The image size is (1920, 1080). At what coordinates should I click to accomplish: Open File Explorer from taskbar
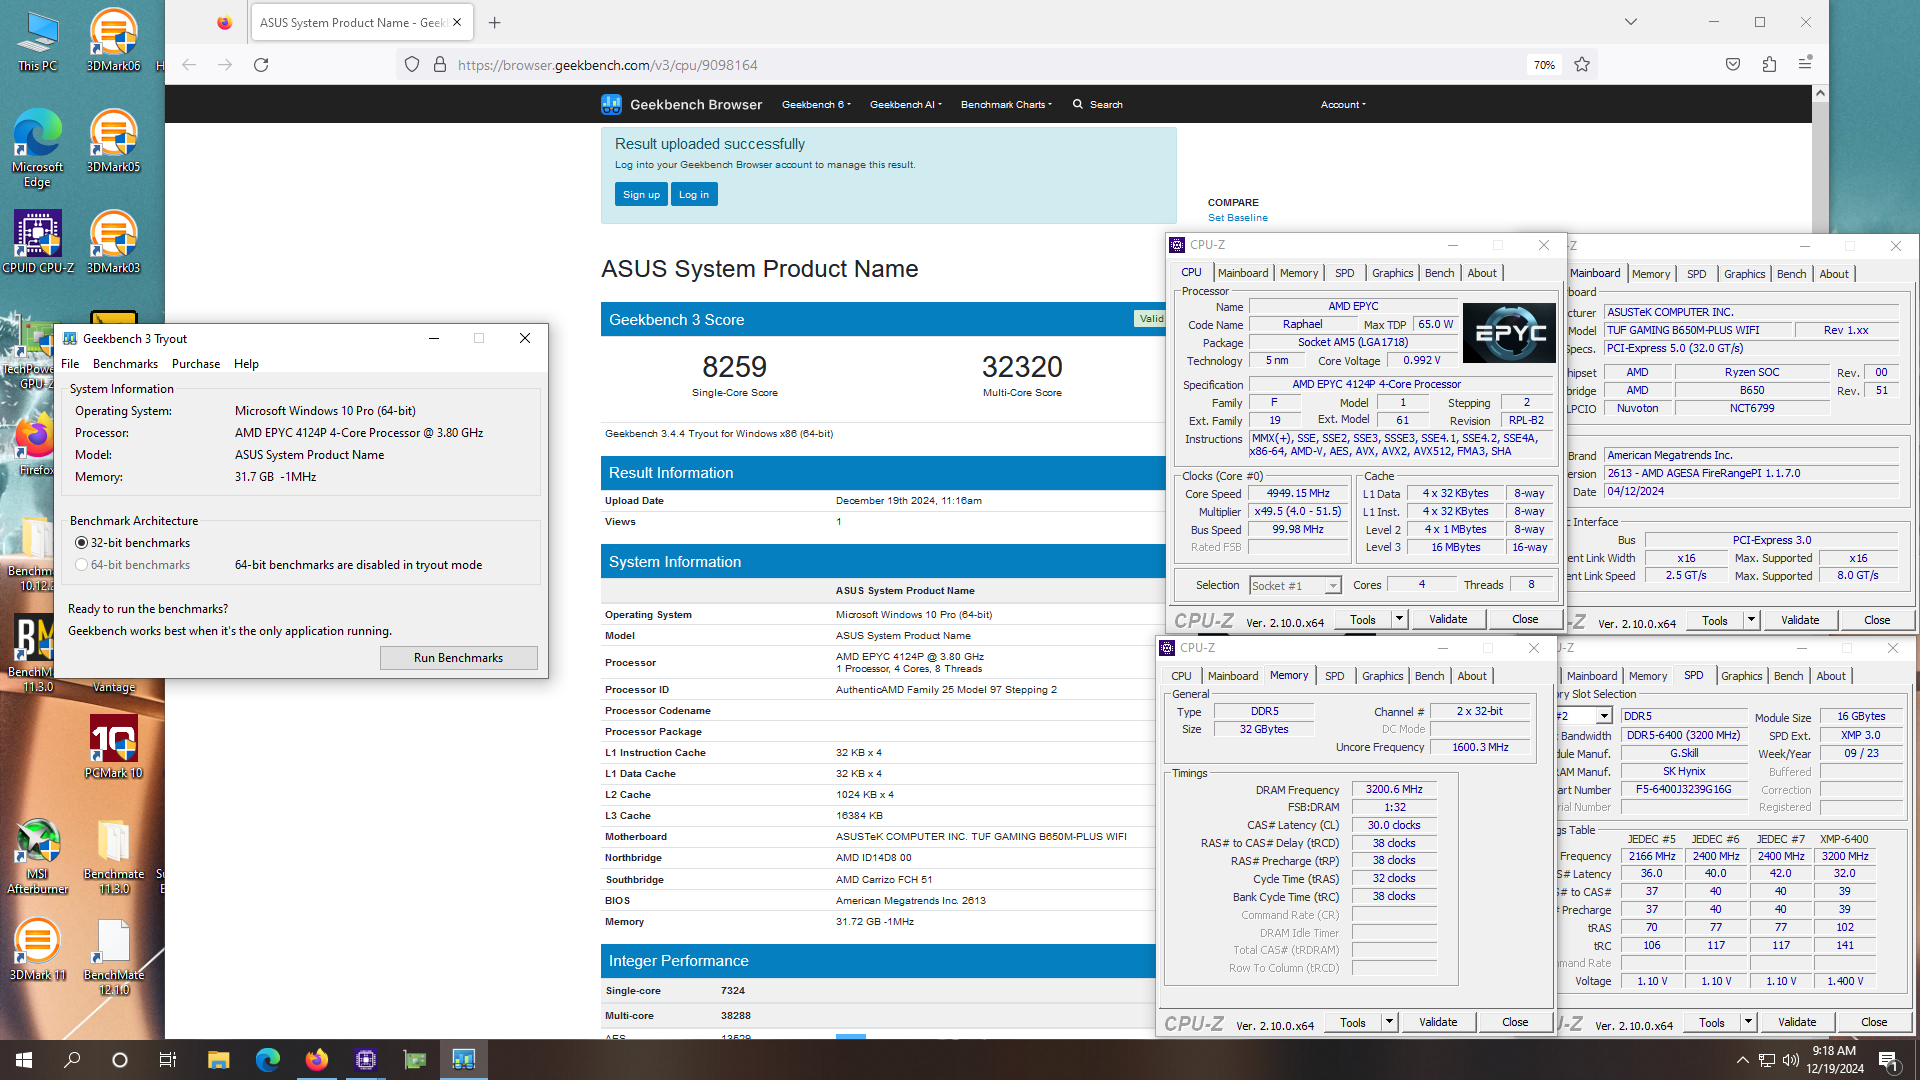point(218,1060)
